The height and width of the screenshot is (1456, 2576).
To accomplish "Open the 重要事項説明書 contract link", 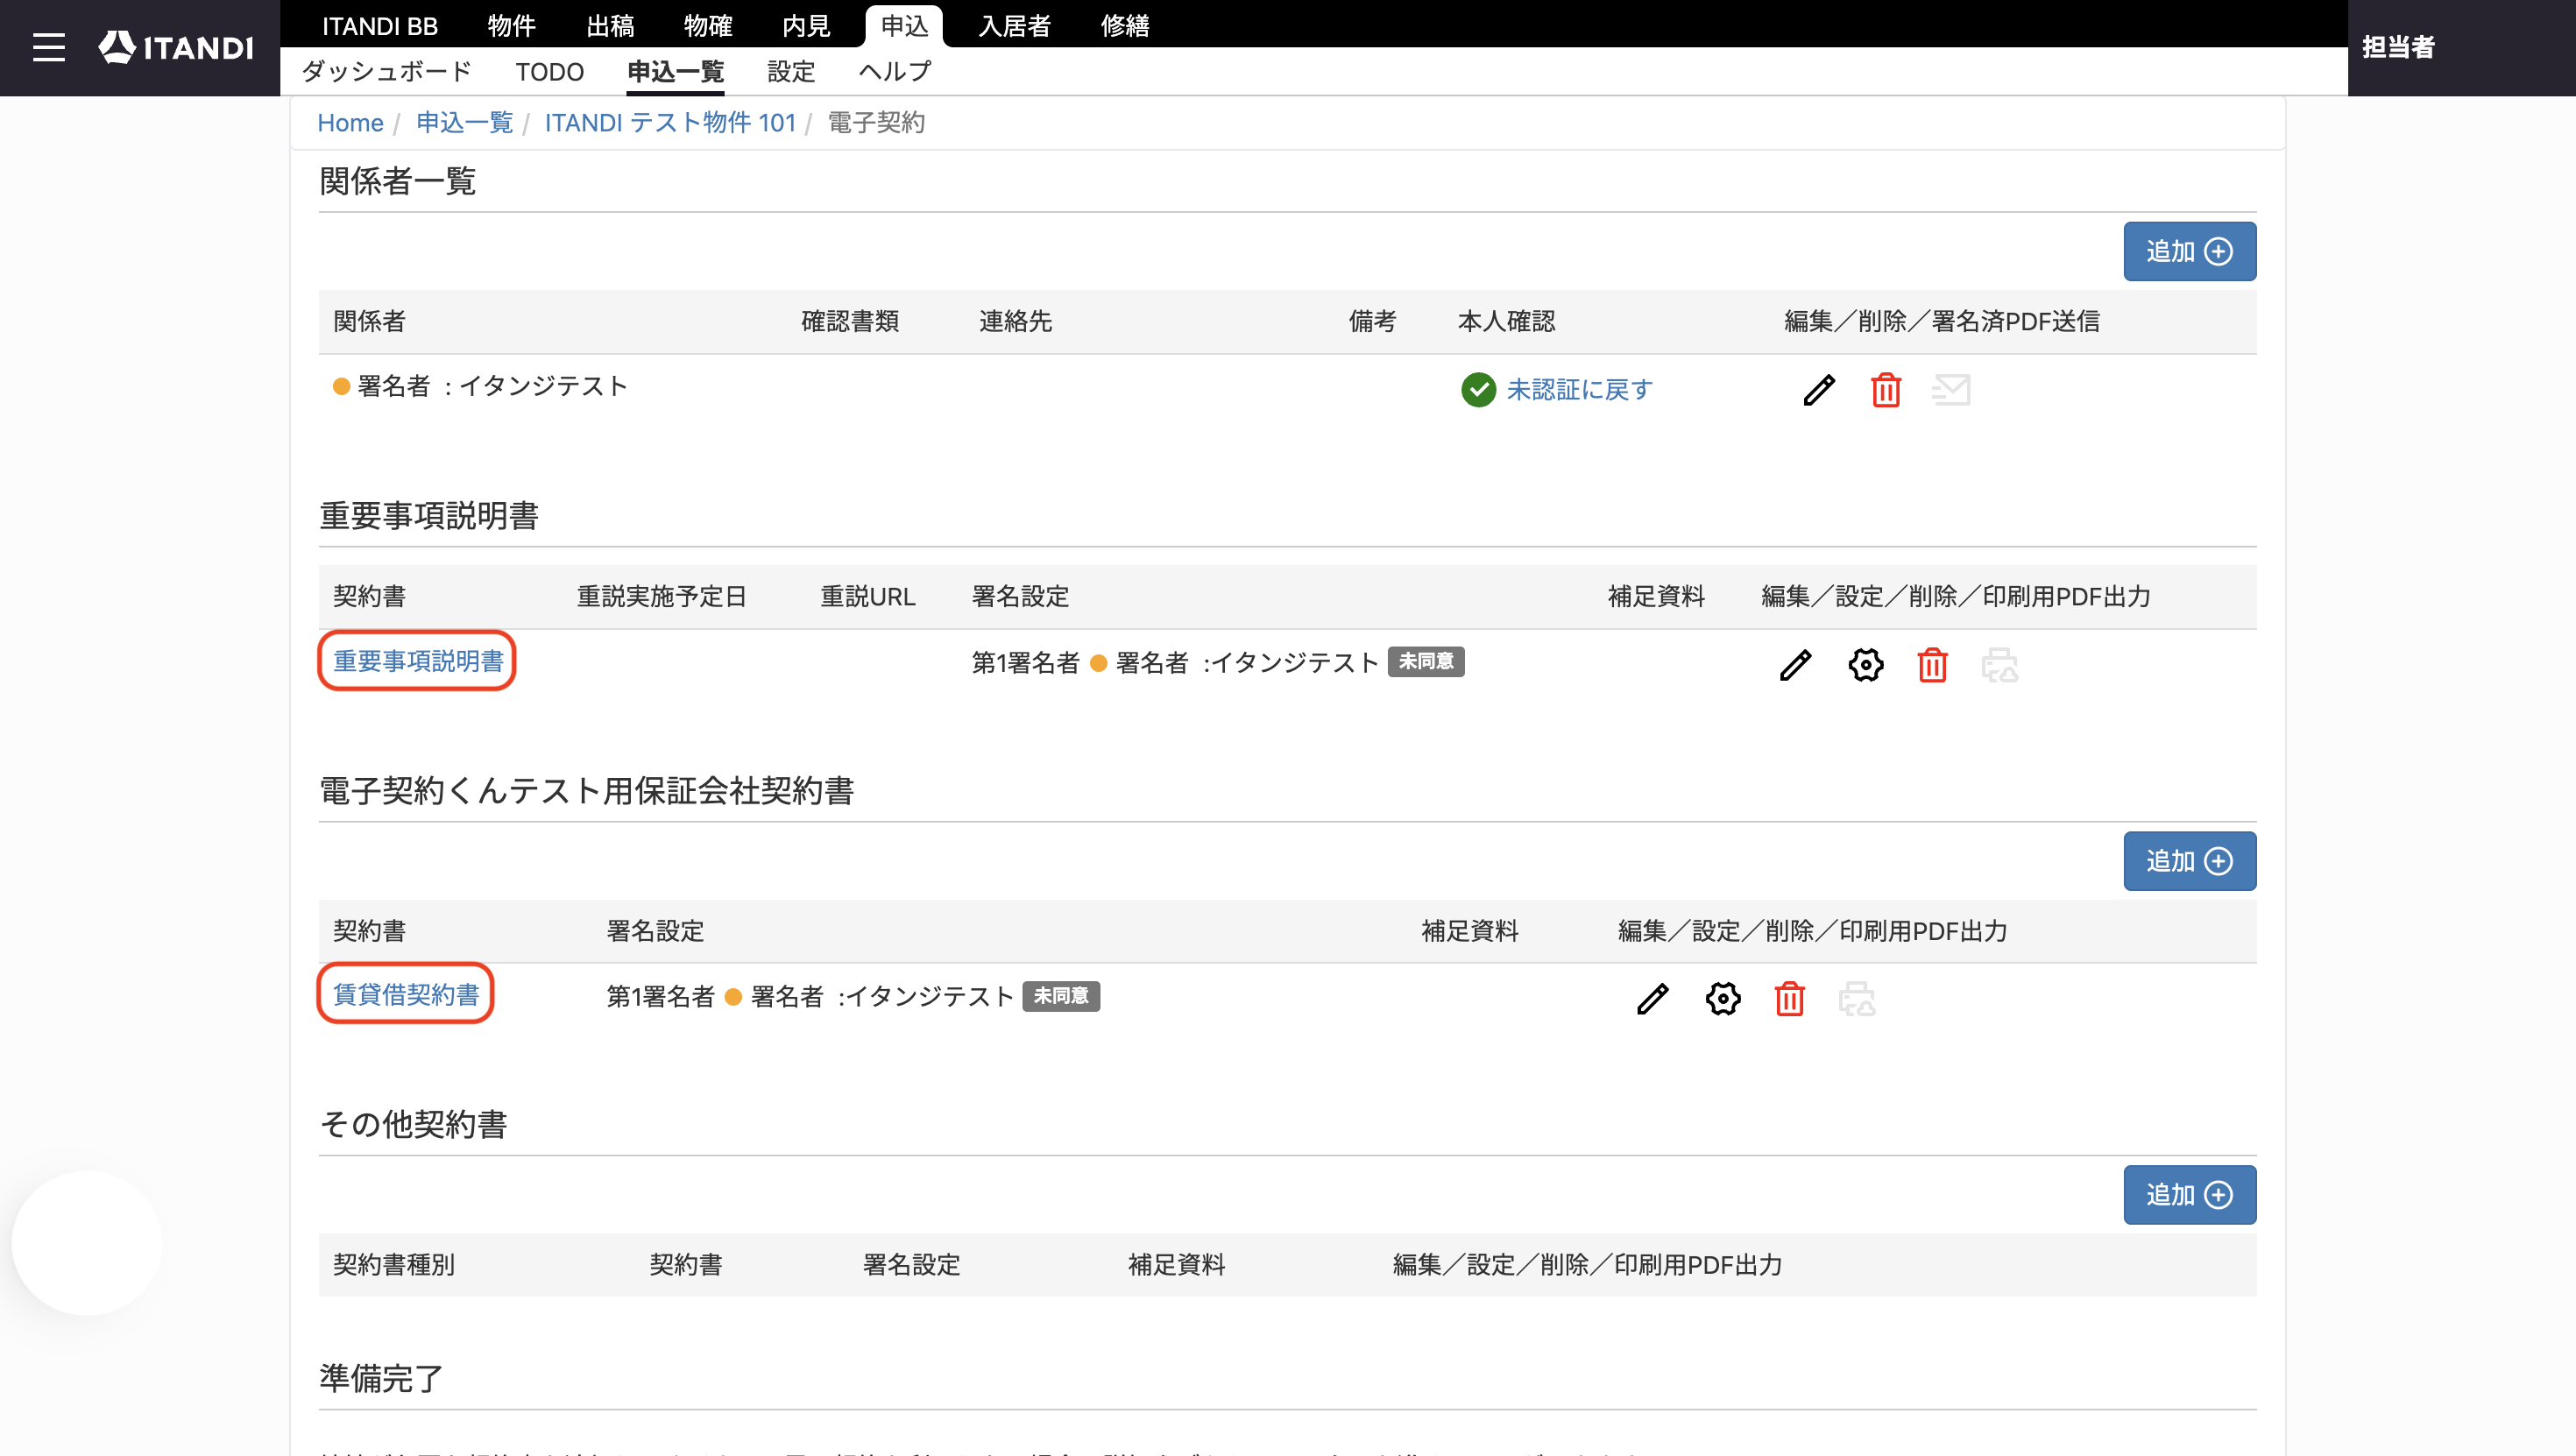I will [418, 661].
